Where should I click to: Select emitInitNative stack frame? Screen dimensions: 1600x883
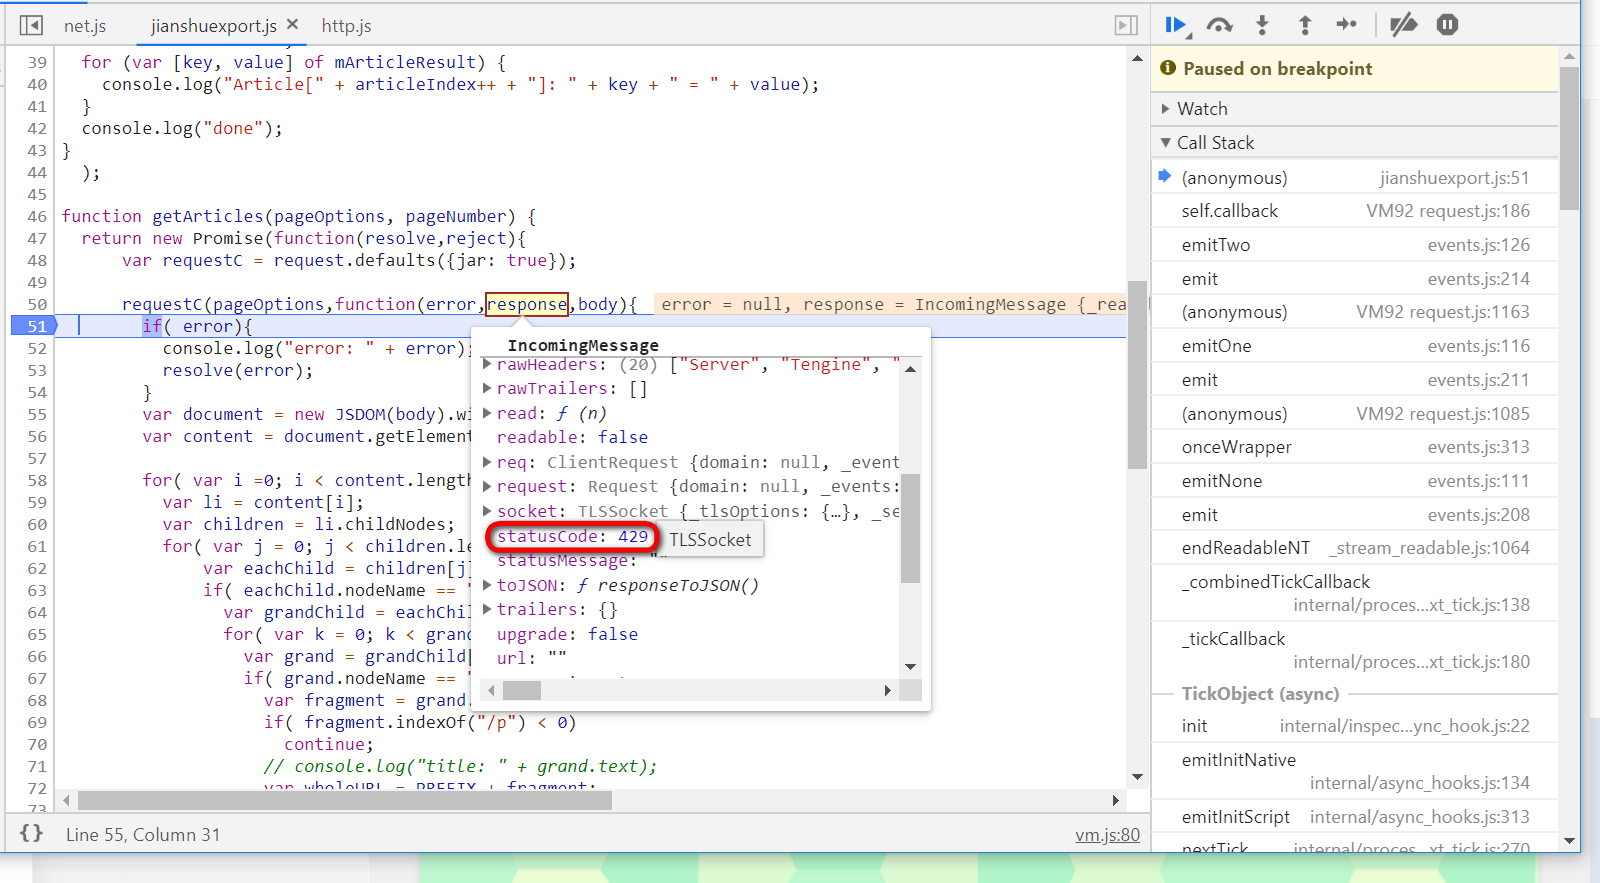click(x=1355, y=771)
